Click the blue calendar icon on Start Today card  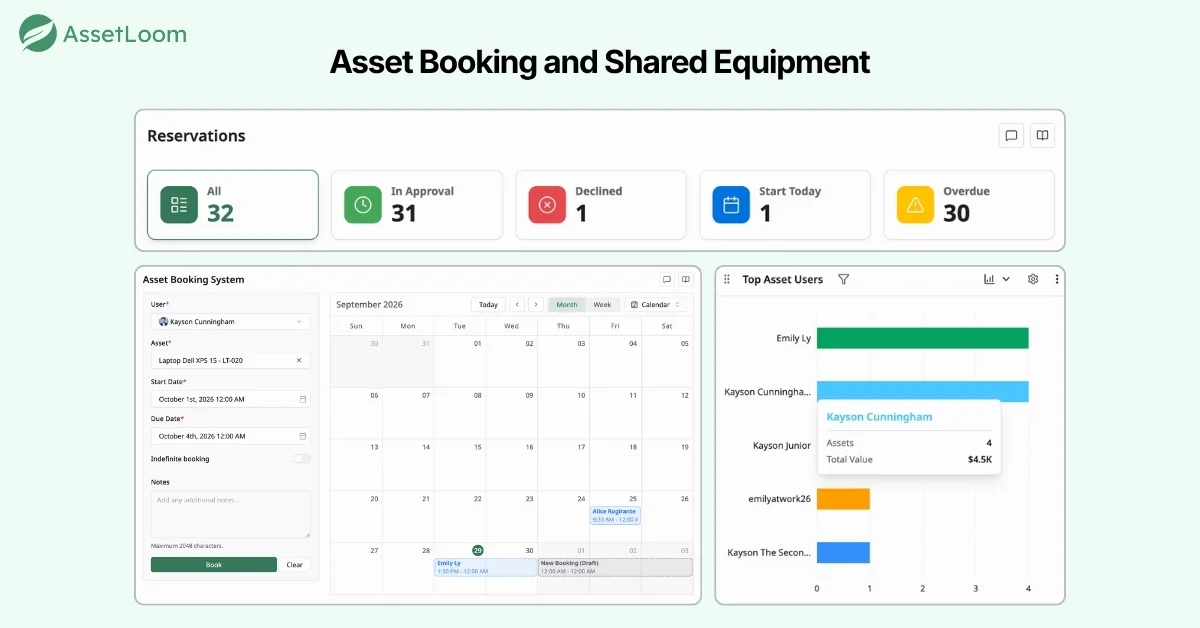click(x=731, y=205)
